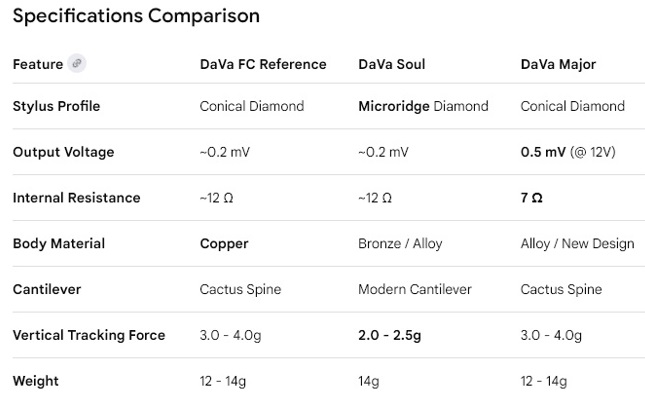Click the Specifications Comparison heading
Viewport: 645px width, 410px height.
point(136,16)
